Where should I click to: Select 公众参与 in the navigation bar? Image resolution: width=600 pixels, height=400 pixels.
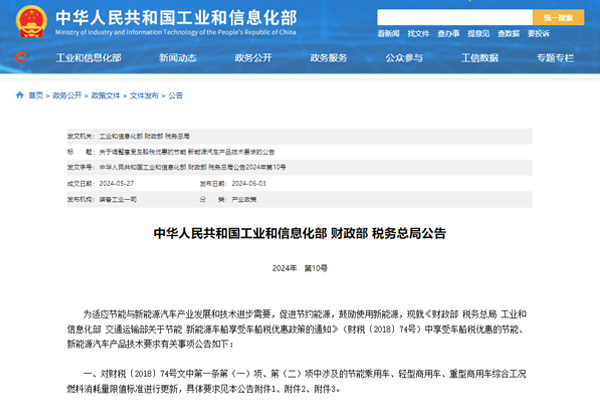[404, 58]
